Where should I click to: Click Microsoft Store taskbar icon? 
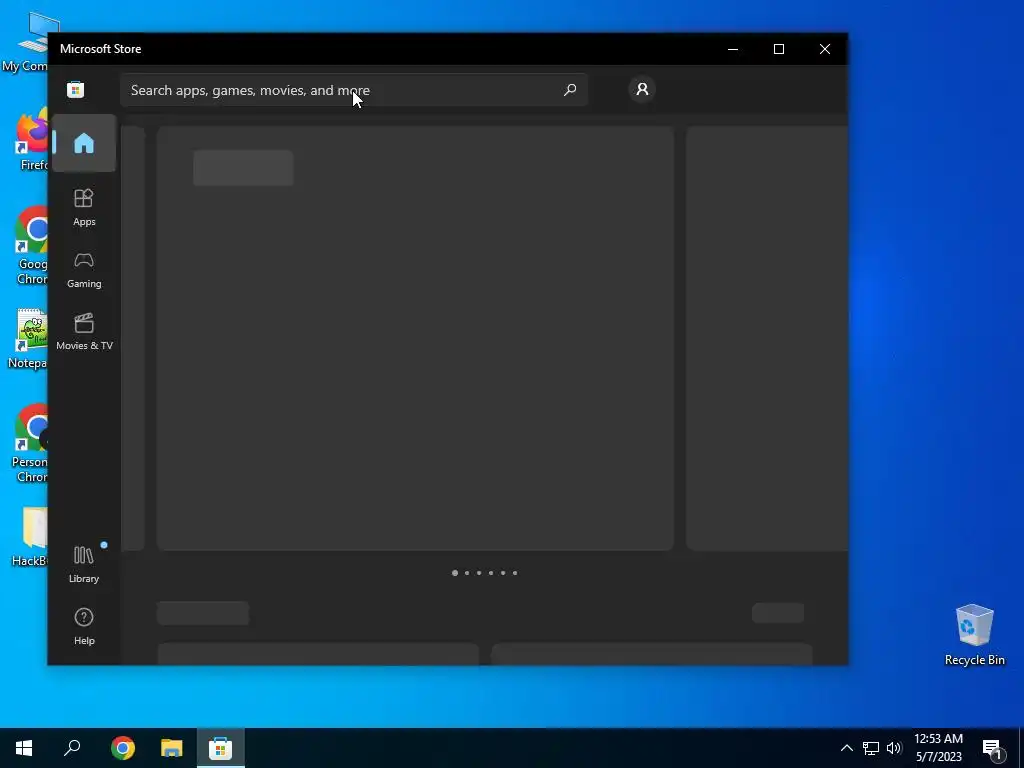point(221,748)
